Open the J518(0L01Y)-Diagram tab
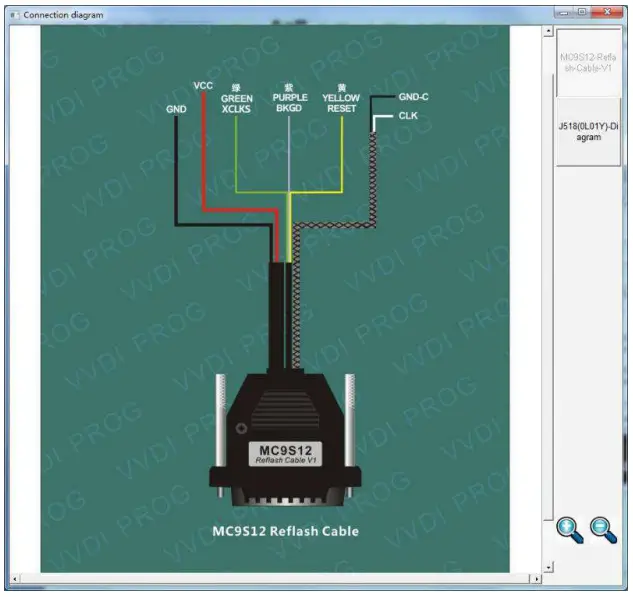Viewport: 633px width, 597px height. click(x=588, y=132)
